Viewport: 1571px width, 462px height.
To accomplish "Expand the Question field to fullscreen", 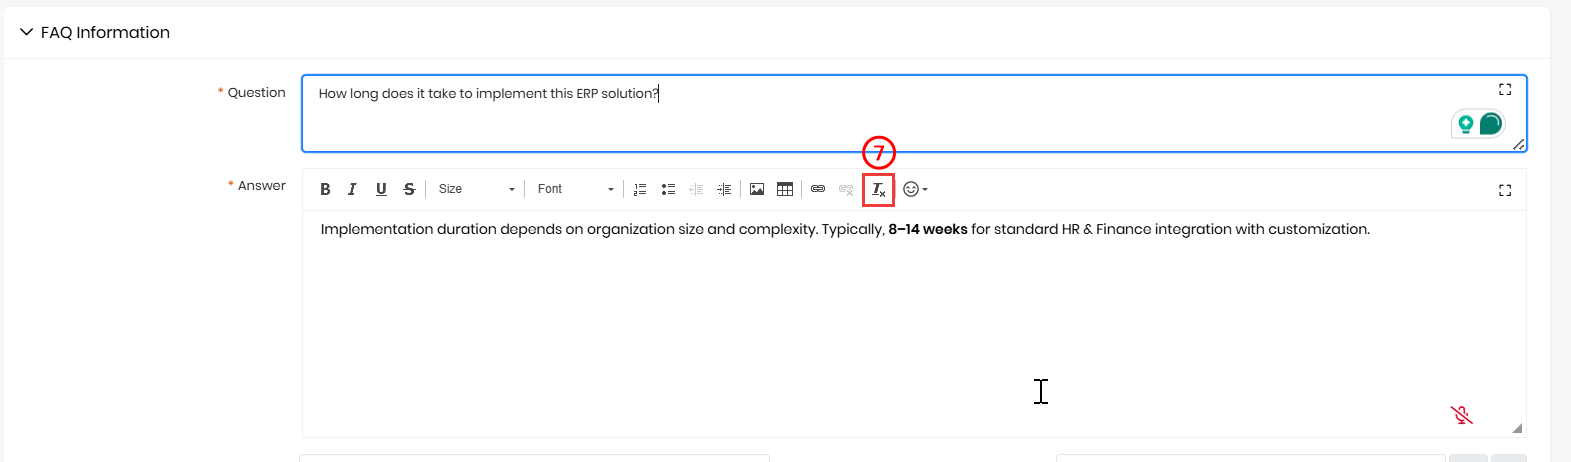I will 1504,90.
